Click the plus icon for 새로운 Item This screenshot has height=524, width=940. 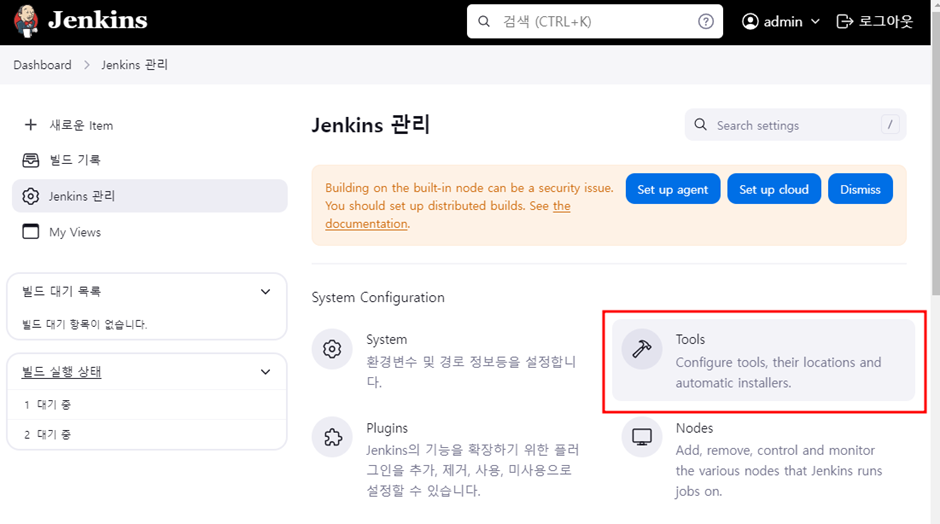click(x=30, y=125)
